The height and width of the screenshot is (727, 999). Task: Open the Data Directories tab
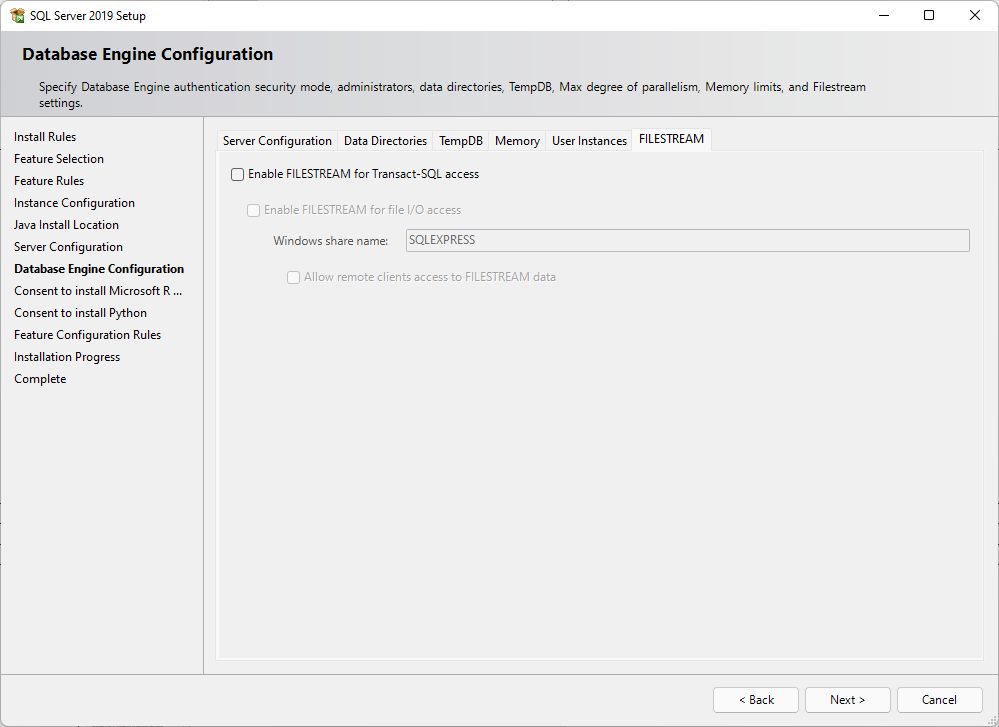(x=385, y=141)
